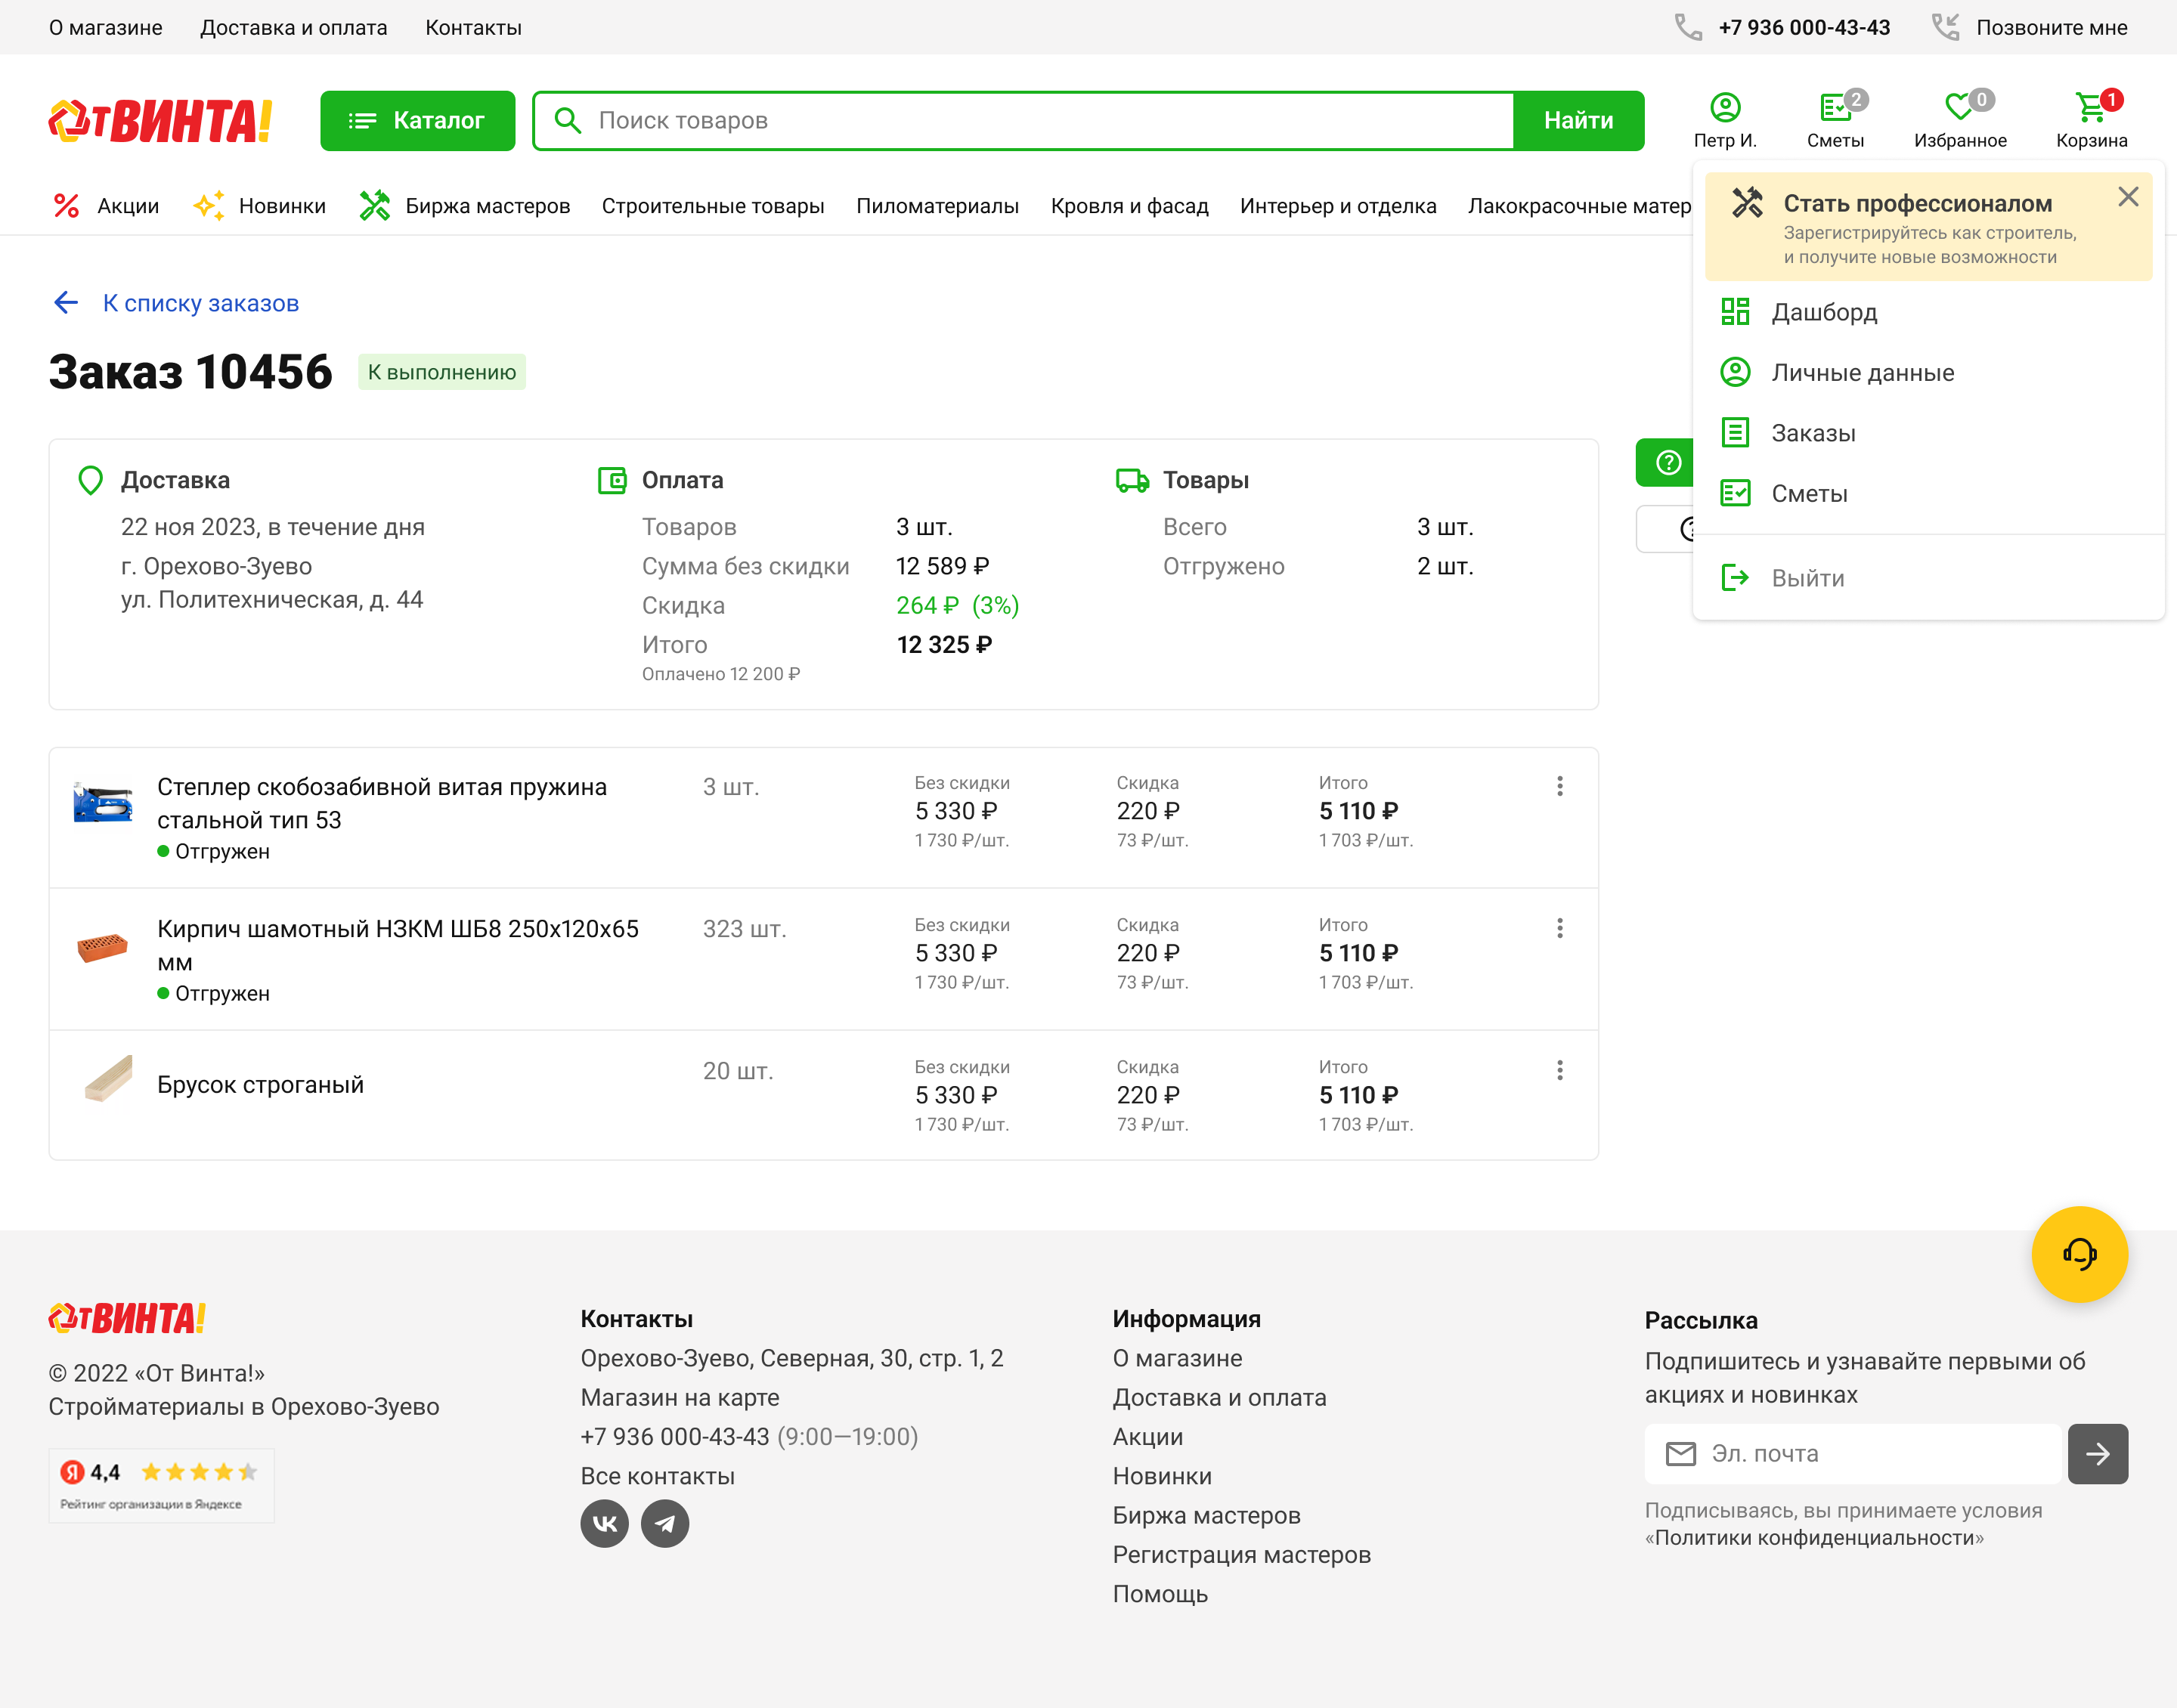This screenshot has height=1708, width=2177.
Task: Select Заказы in profile menu
Action: click(1812, 433)
